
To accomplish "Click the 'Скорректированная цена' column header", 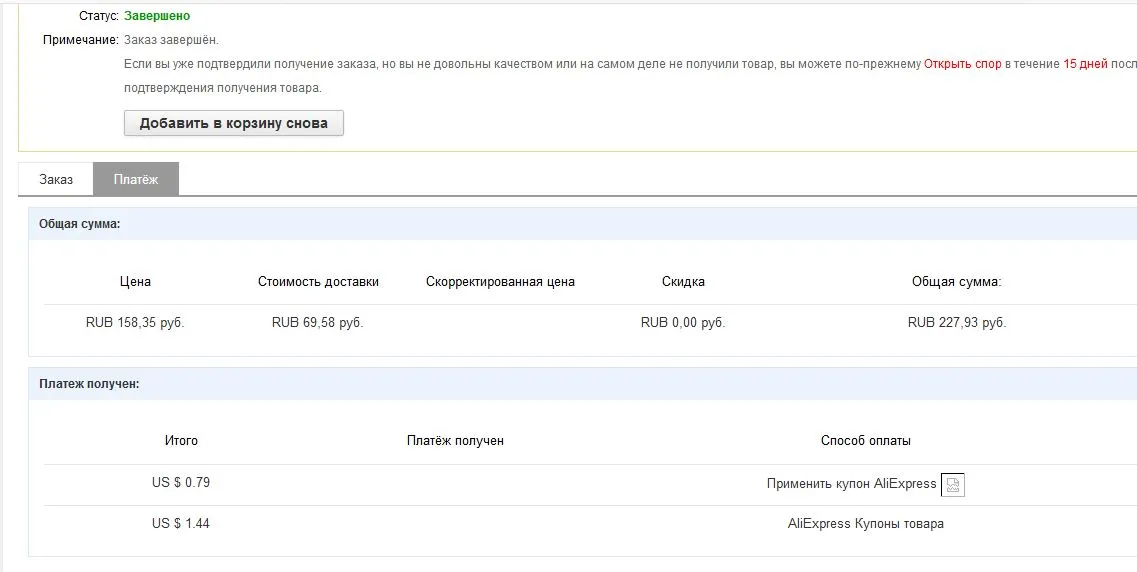I will tap(500, 282).
